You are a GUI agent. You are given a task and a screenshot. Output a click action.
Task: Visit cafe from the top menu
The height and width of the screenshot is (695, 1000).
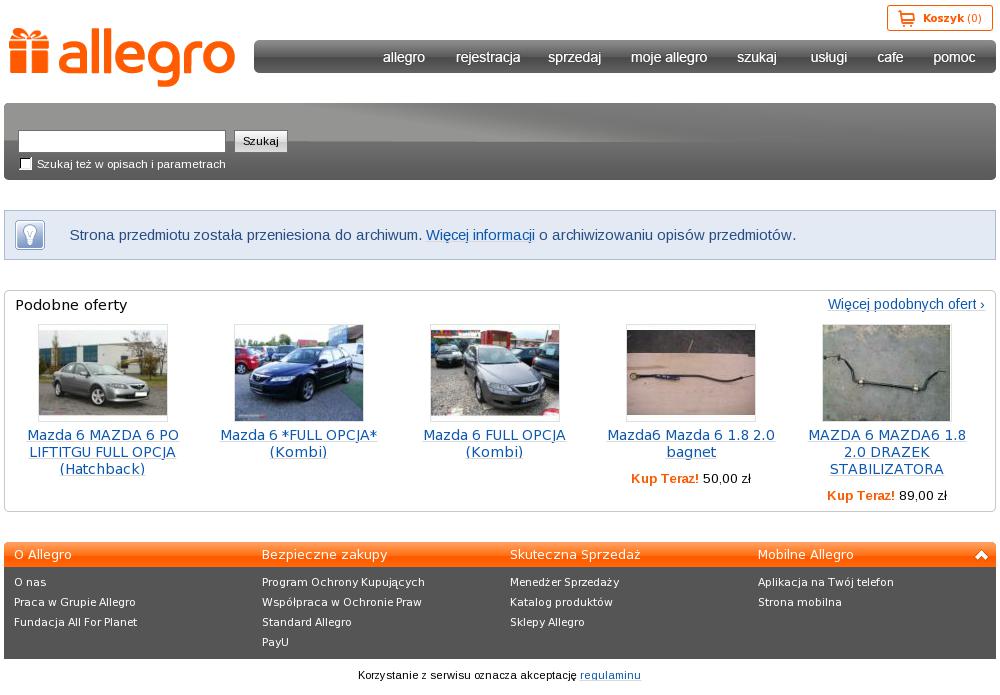[x=890, y=57]
